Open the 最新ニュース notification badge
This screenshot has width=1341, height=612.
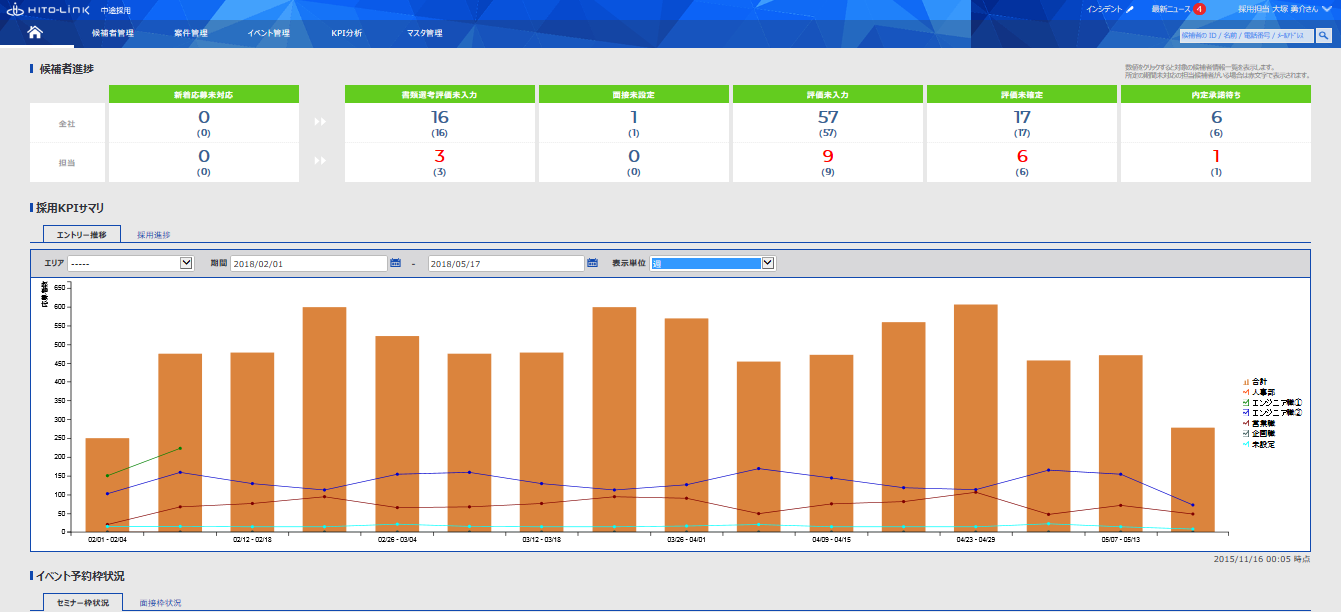1199,9
